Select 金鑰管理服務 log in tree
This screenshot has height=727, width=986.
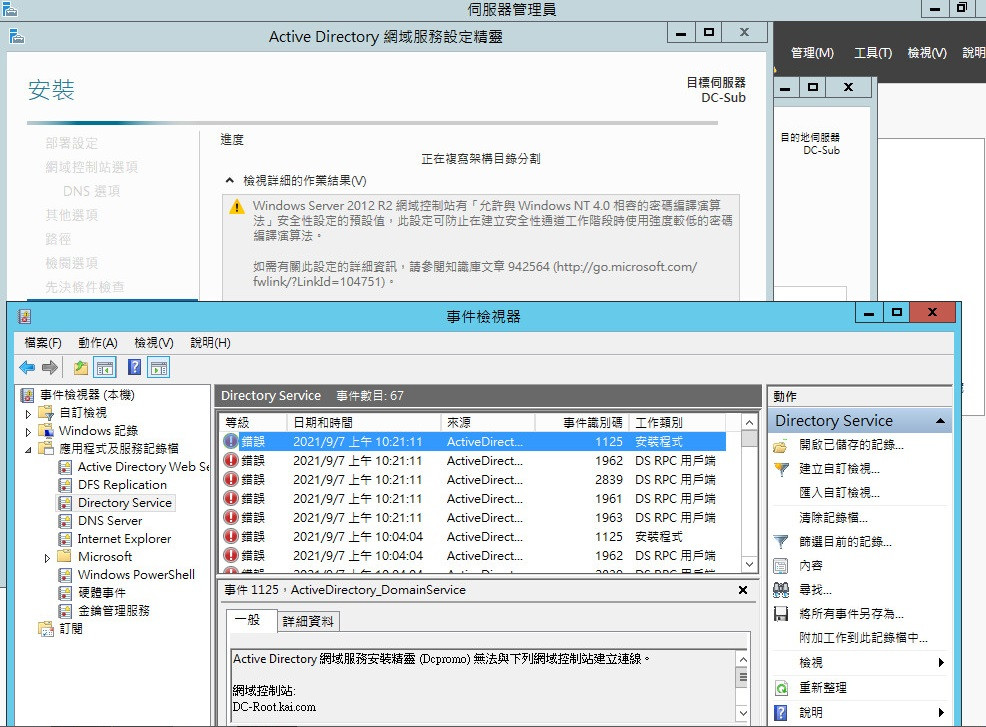[113, 611]
